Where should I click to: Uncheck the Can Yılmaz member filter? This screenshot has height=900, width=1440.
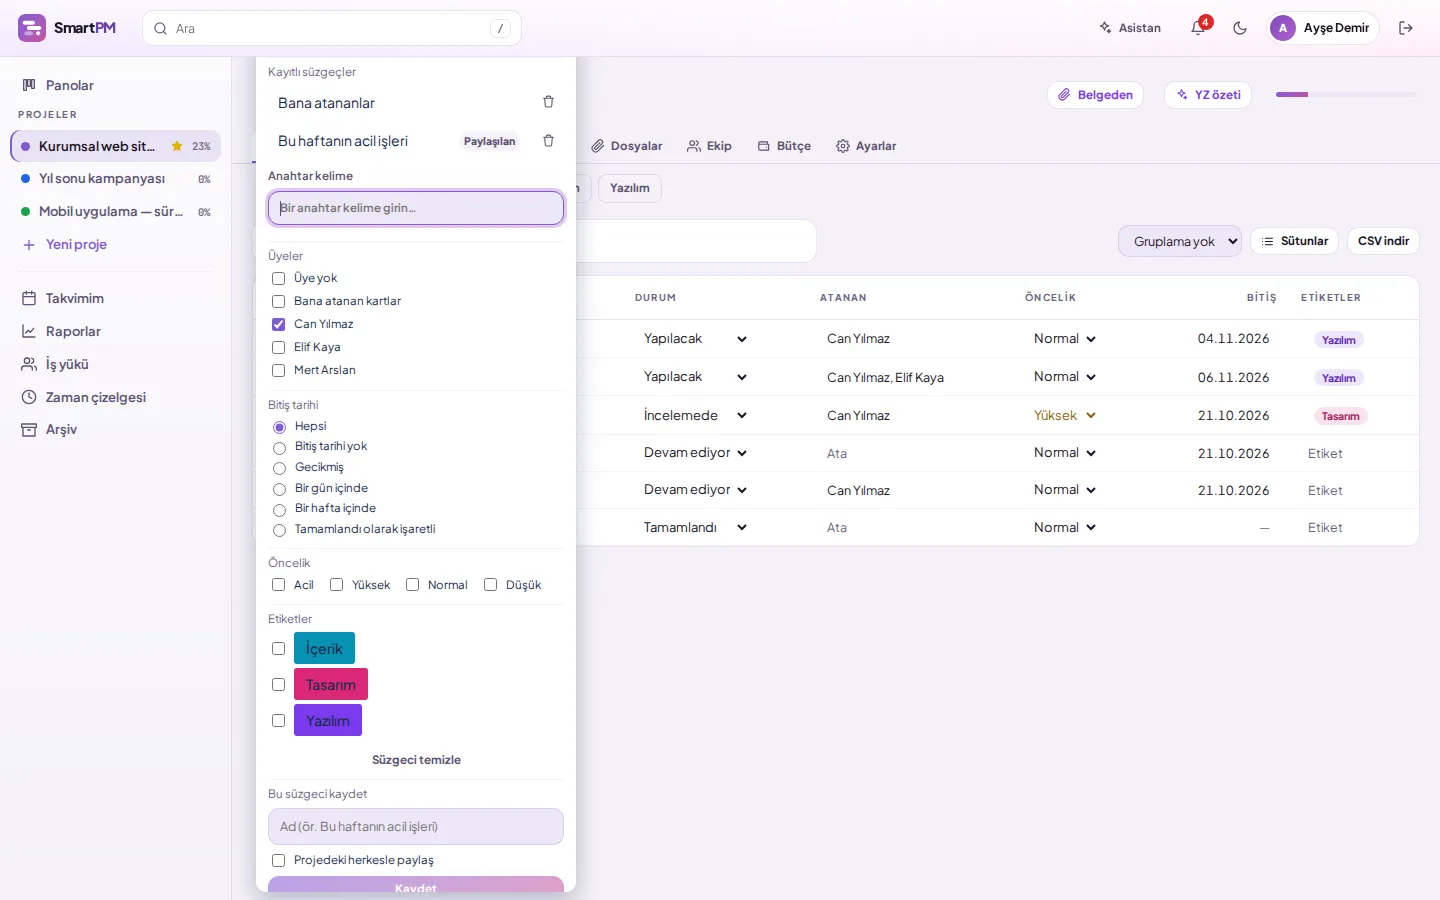(278, 324)
